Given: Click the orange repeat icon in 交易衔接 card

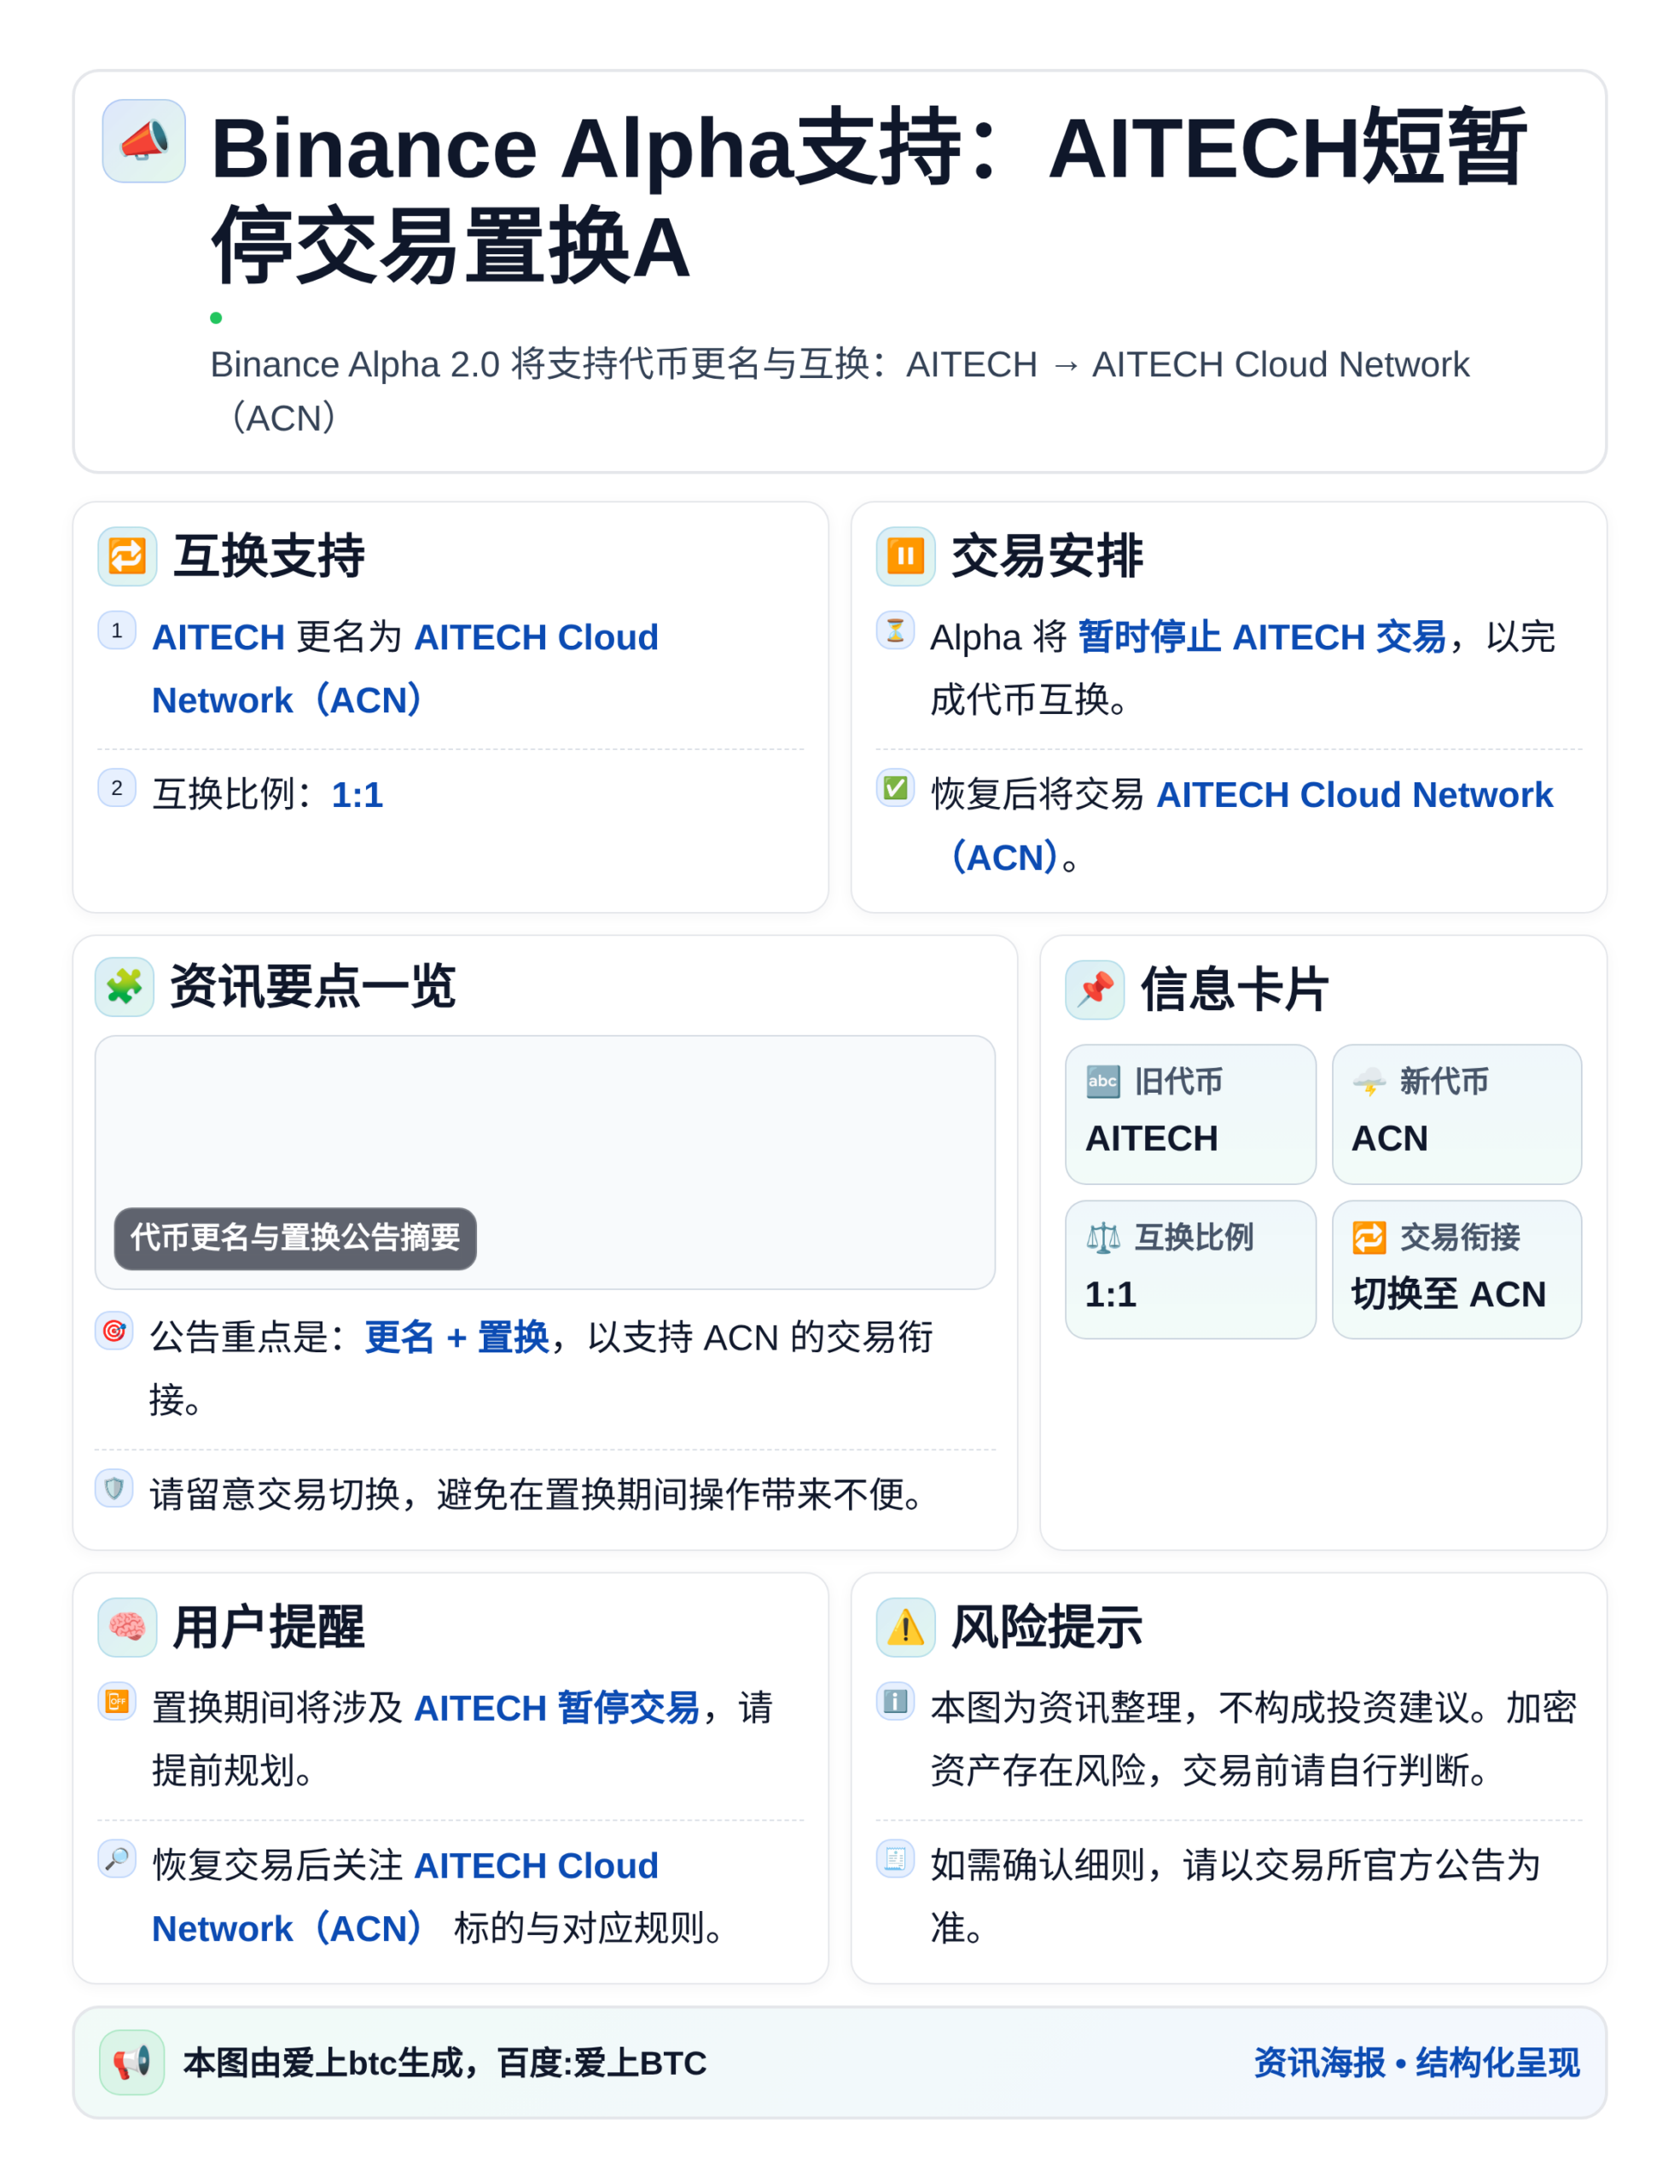Looking at the screenshot, I should [1369, 1237].
